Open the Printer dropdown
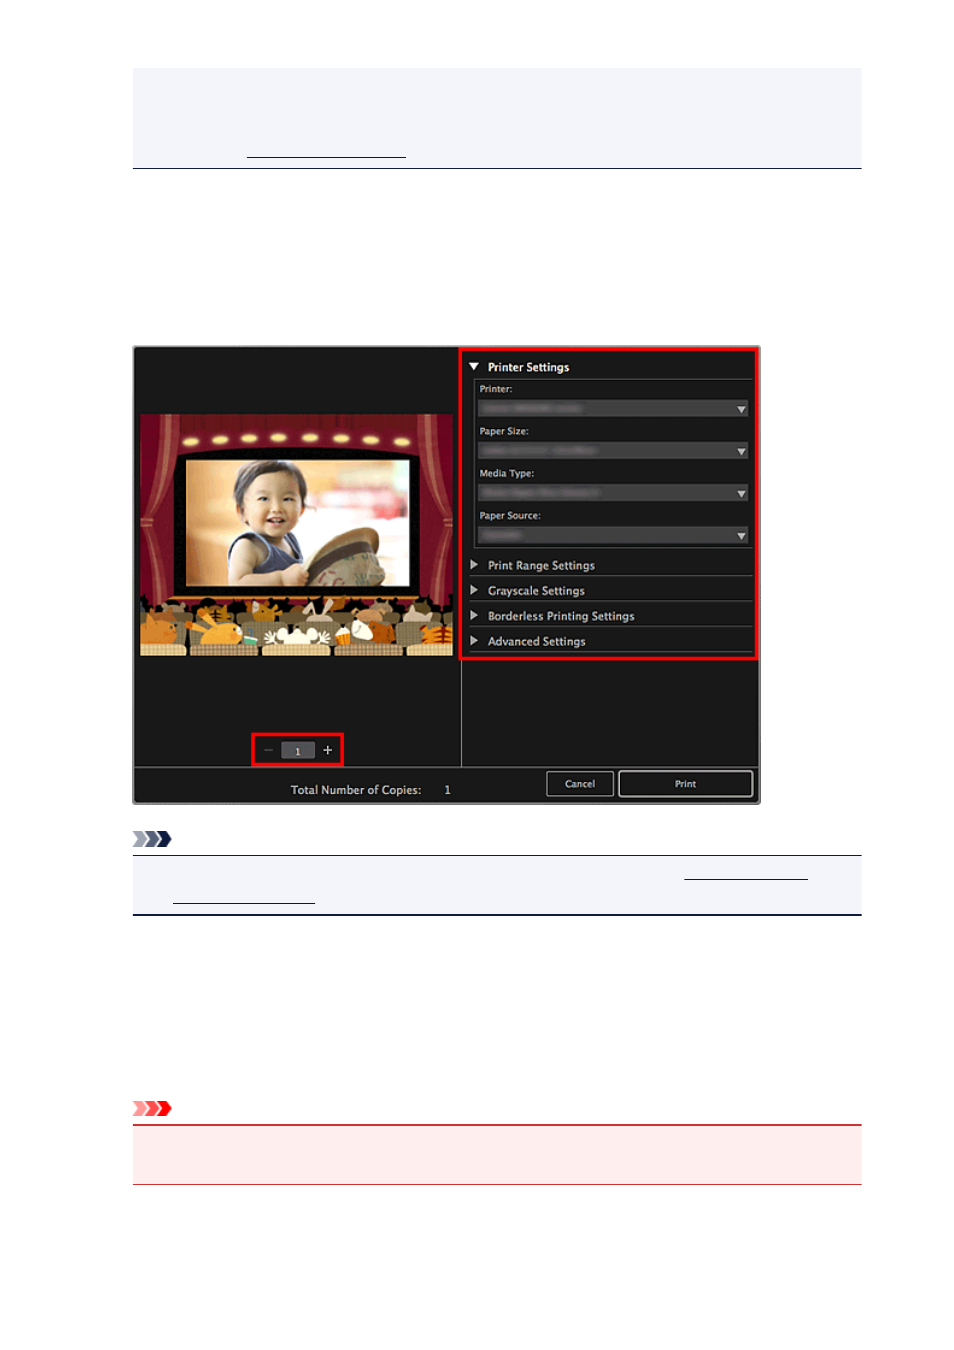The height and width of the screenshot is (1350, 954). 613,409
